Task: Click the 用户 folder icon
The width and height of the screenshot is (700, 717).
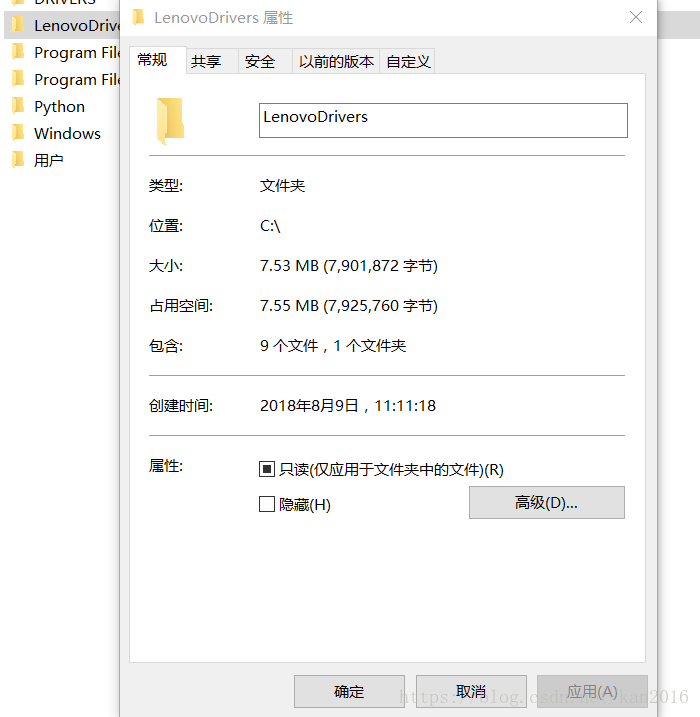Action: (18, 160)
